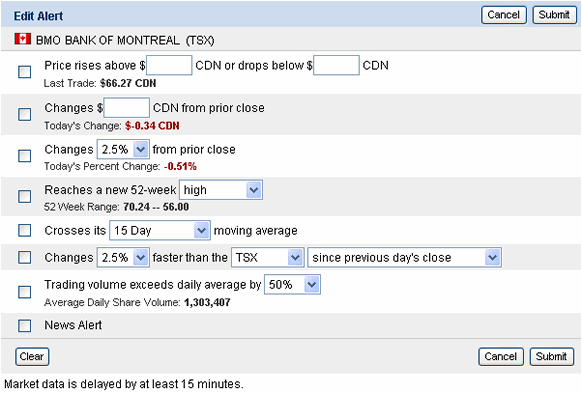Screen dimensions: 582x393
Task: Enable the new 52-week high alert checkbox
Action: [24, 196]
